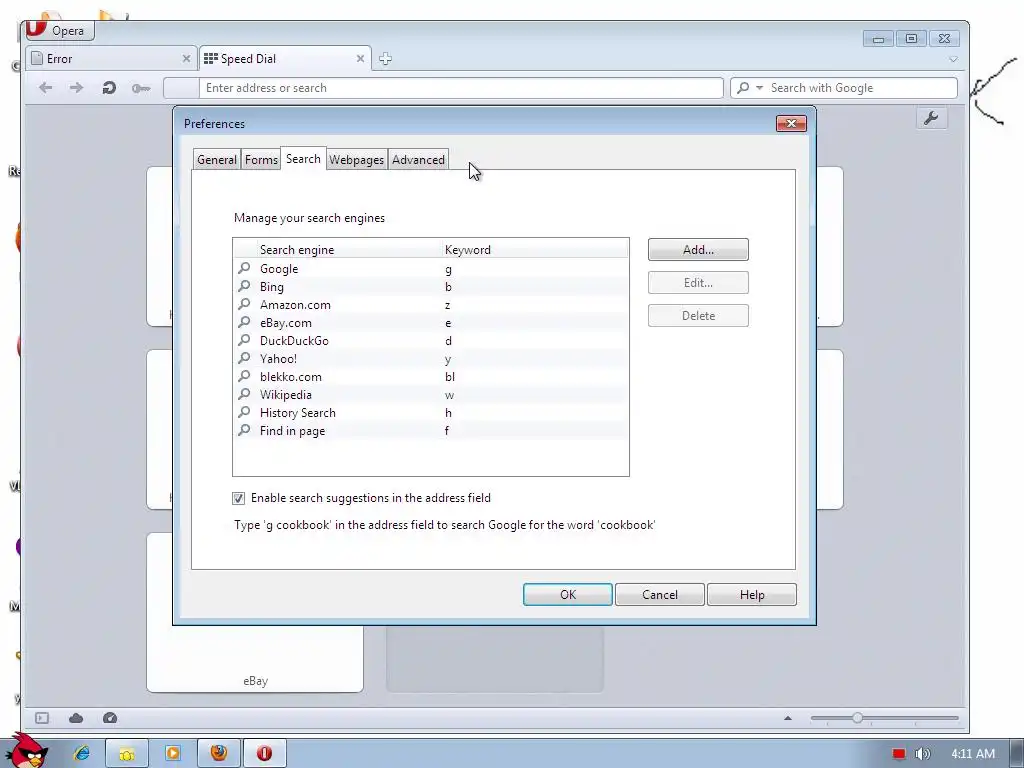Click the red flag tray icon
This screenshot has height=768, width=1024.
click(899, 754)
